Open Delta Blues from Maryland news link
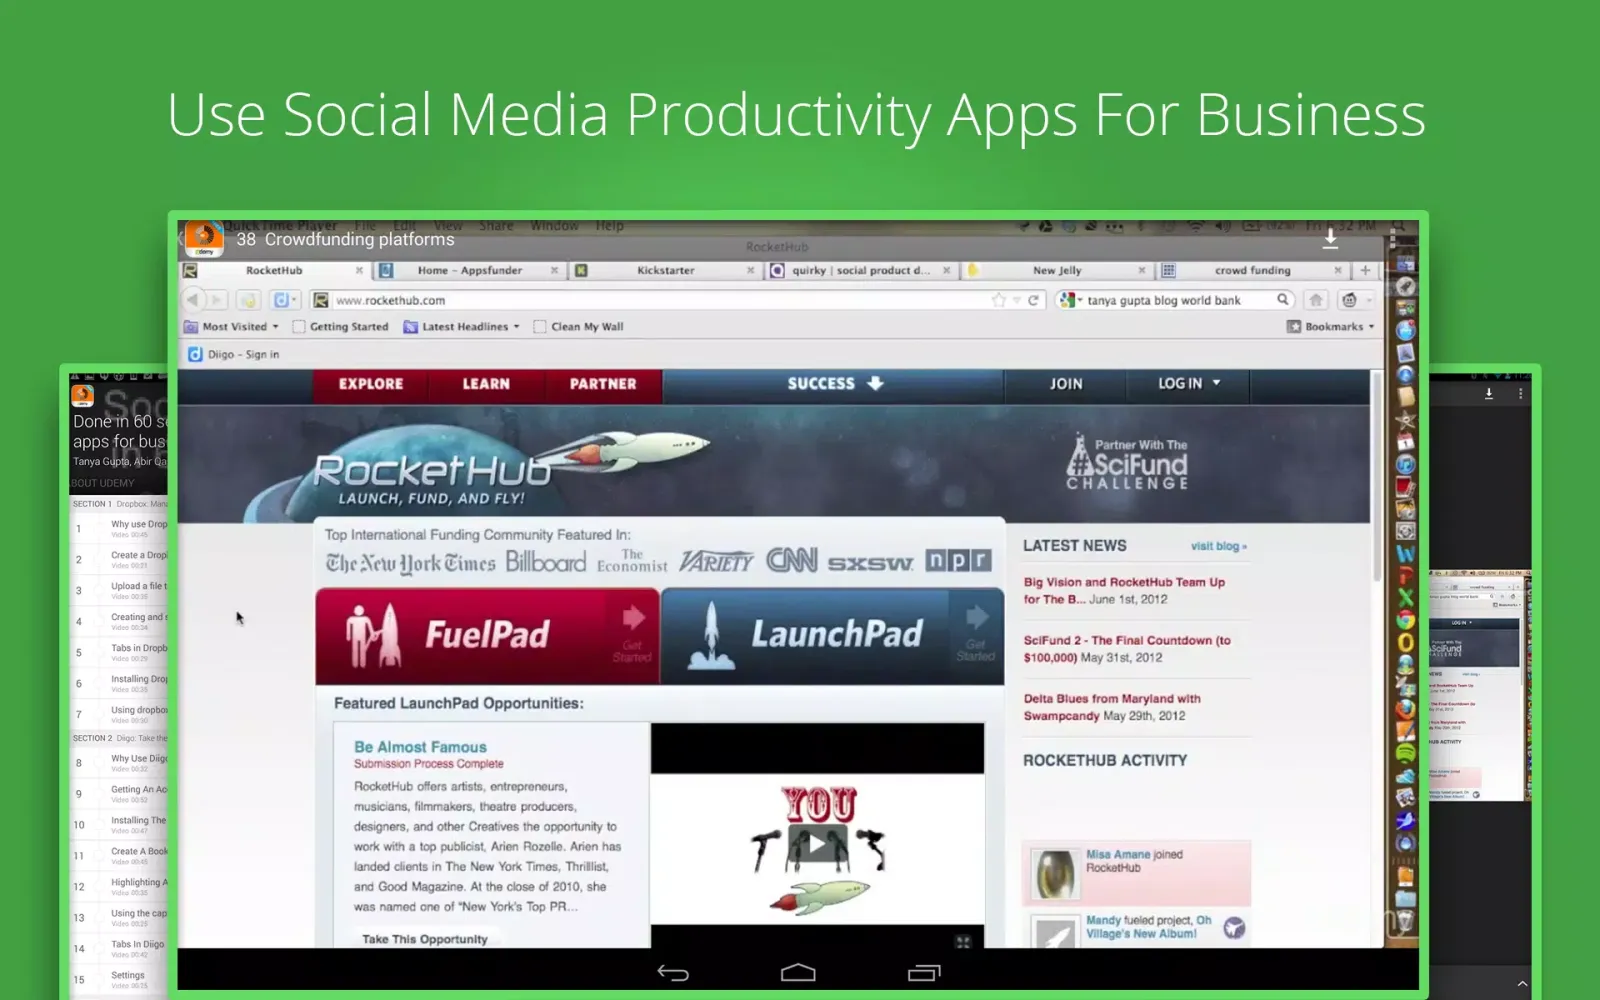 (x=1112, y=707)
